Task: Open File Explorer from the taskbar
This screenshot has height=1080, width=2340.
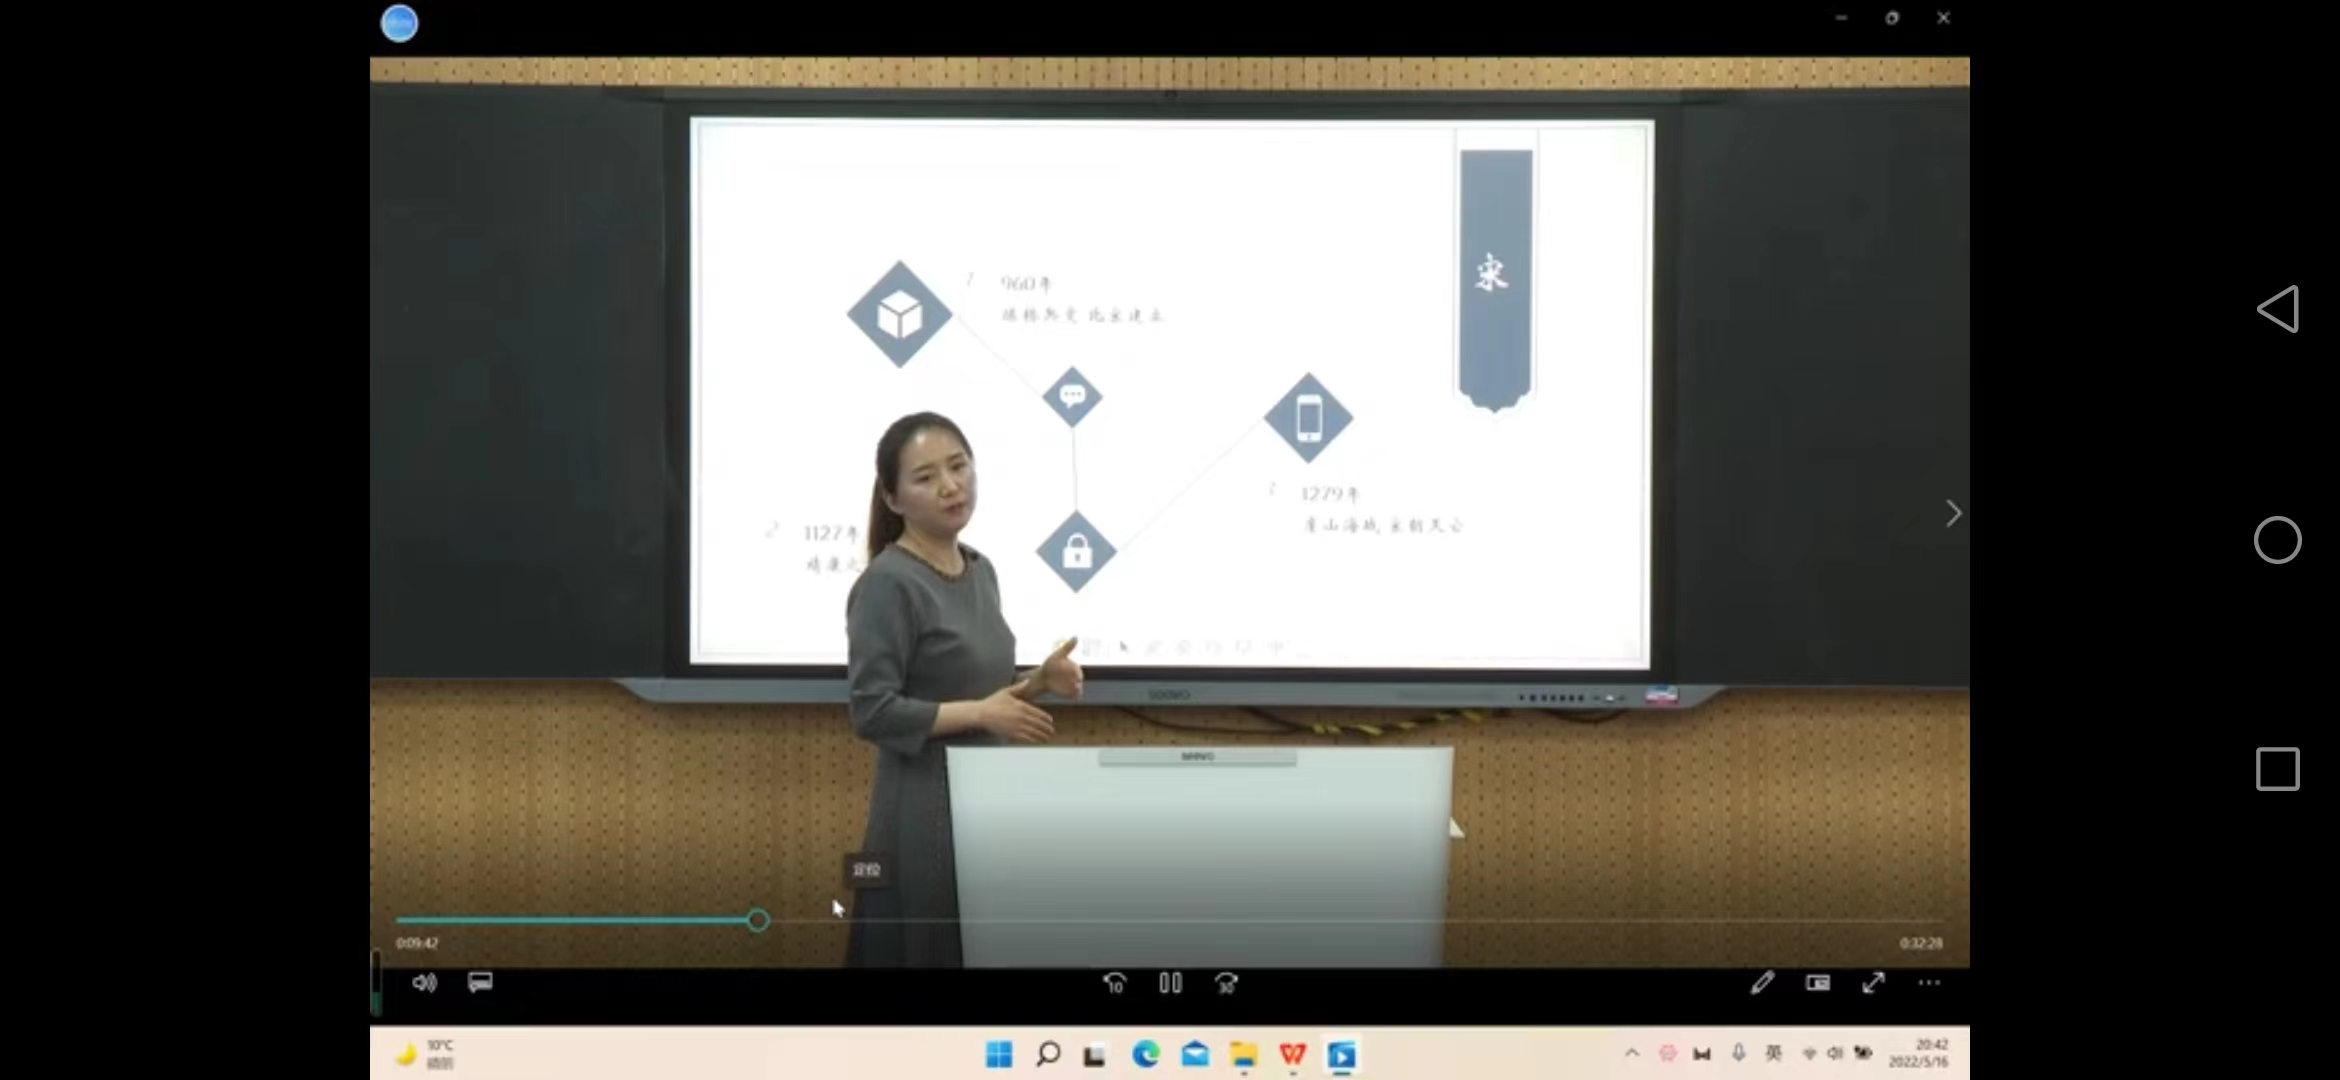Action: click(x=1244, y=1054)
